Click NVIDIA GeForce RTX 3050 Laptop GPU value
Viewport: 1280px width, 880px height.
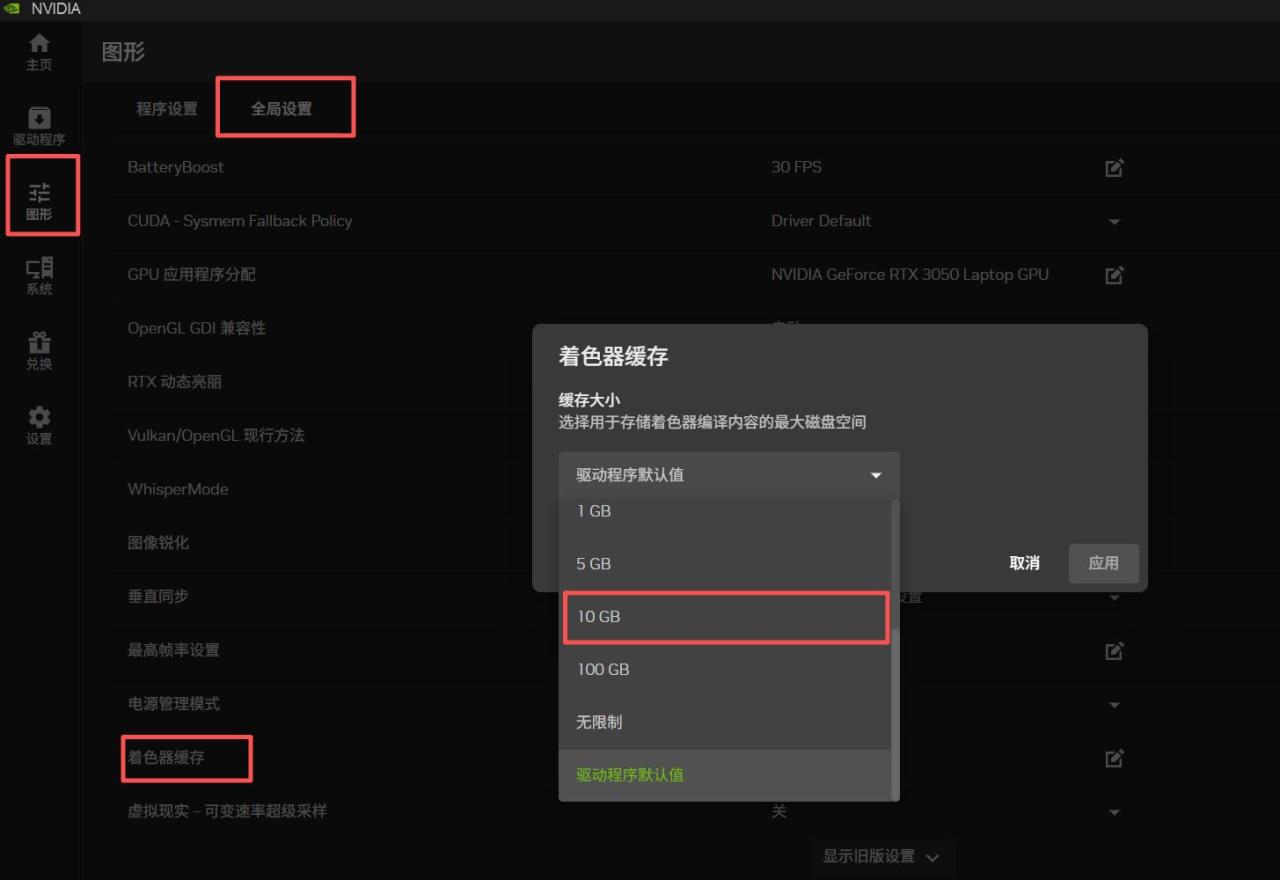click(x=910, y=275)
